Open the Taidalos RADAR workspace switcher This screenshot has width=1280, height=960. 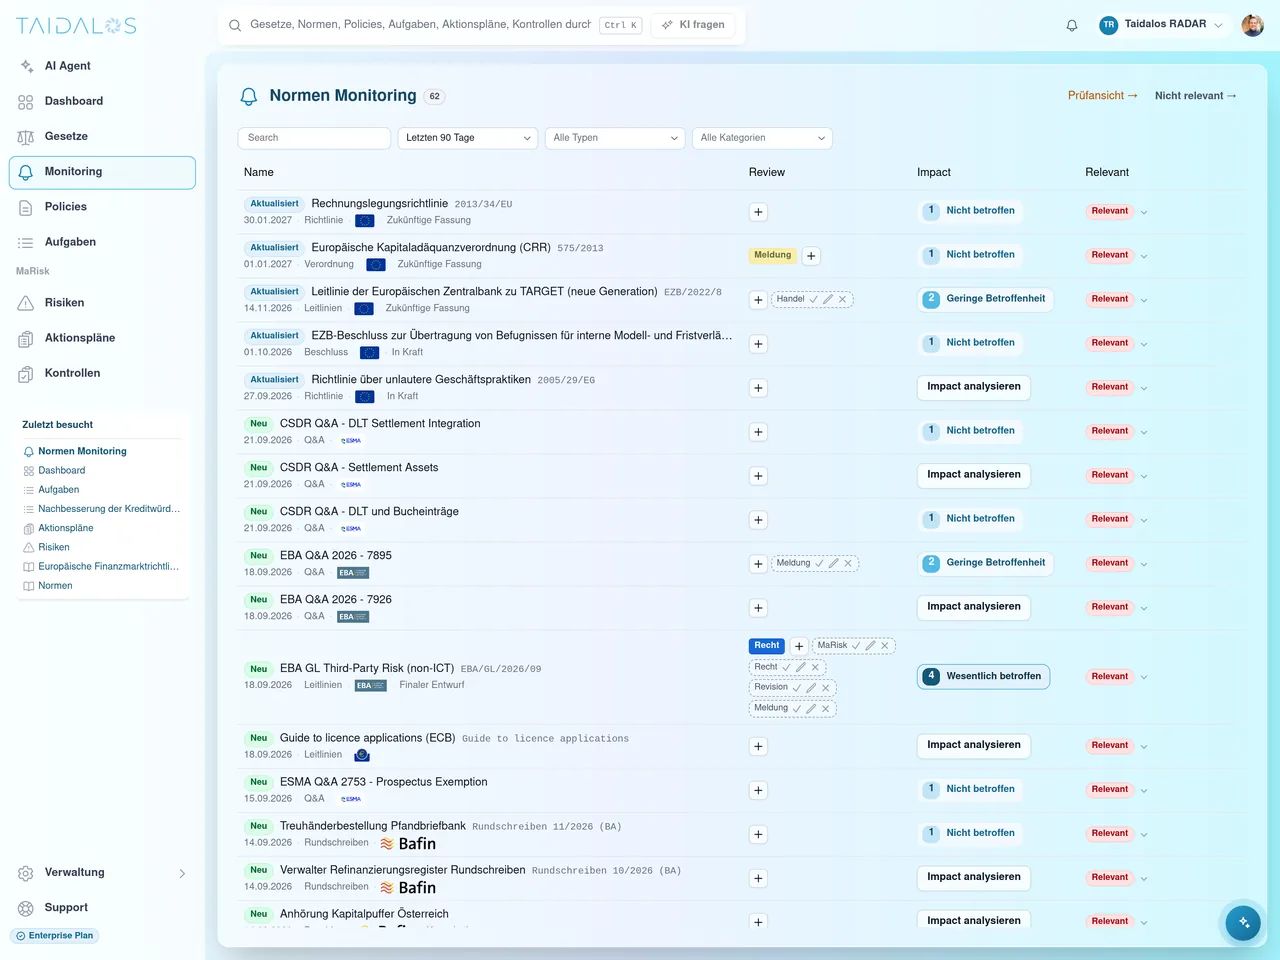(1161, 25)
